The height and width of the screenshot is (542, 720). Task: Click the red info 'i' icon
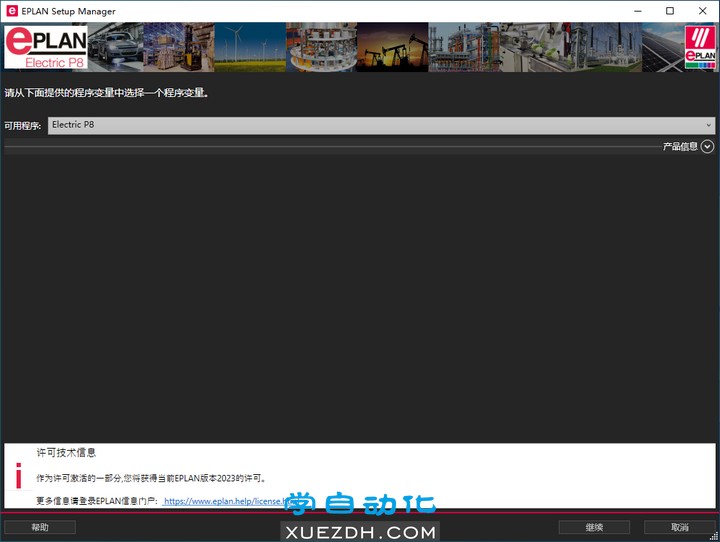18,475
